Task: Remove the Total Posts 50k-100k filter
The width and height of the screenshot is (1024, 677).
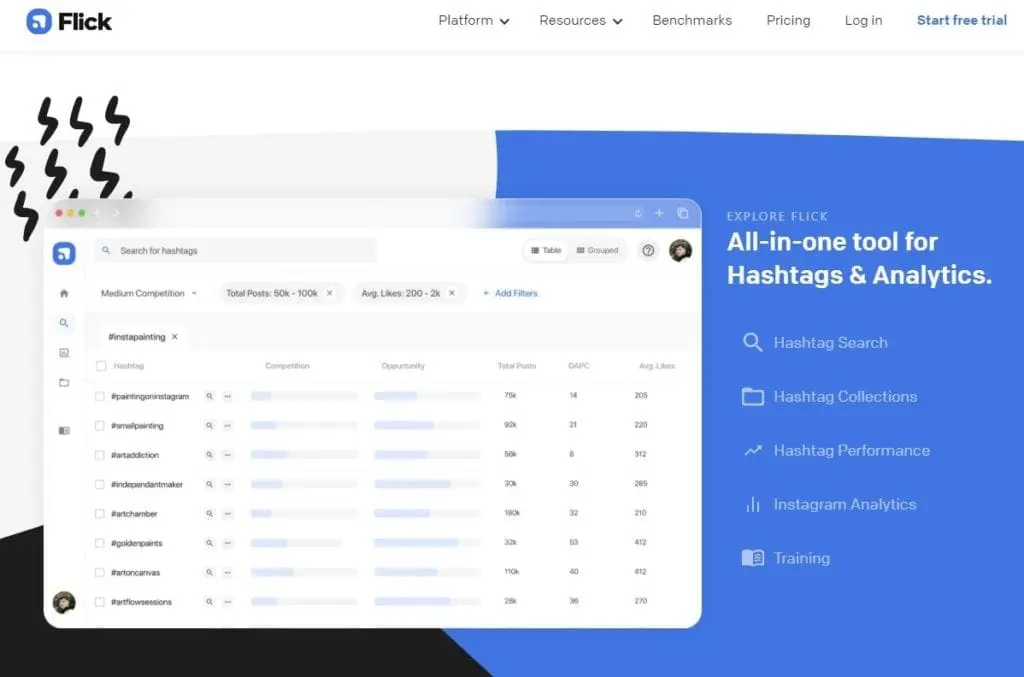Action: pyautogui.click(x=330, y=293)
